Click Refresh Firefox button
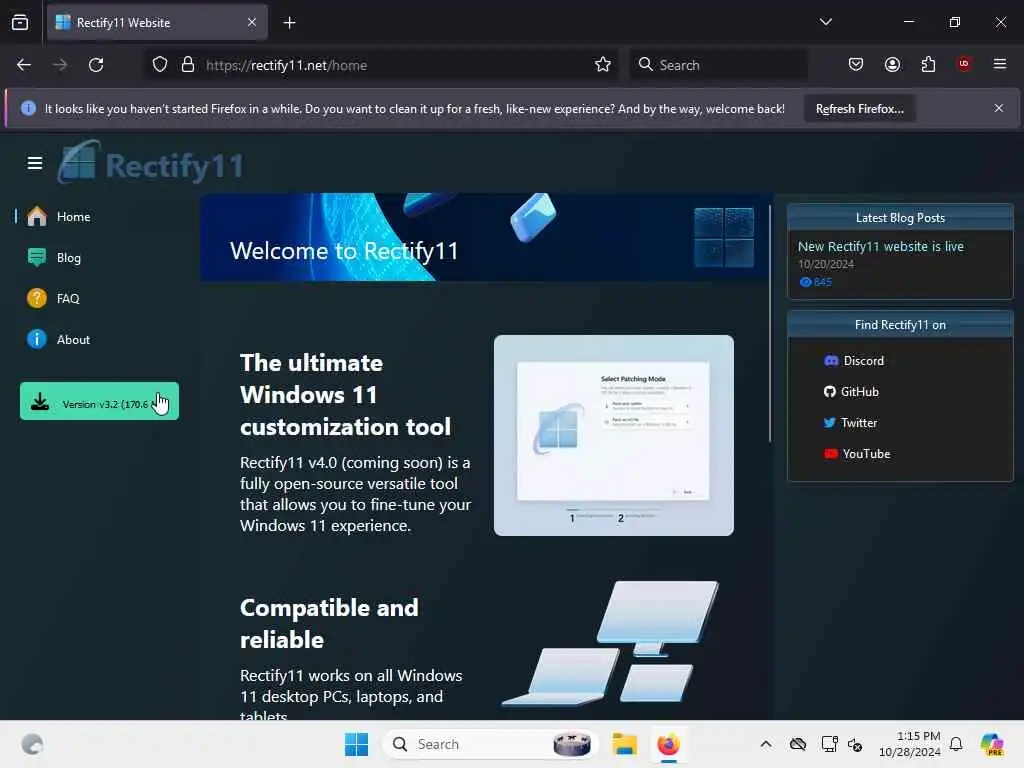The height and width of the screenshot is (768, 1024). [x=859, y=109]
